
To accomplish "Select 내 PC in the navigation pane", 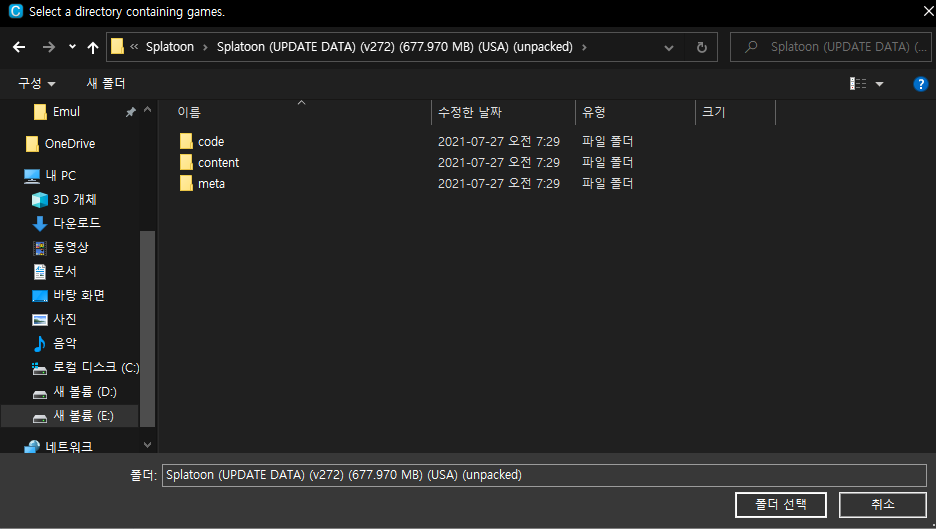I will [61, 176].
